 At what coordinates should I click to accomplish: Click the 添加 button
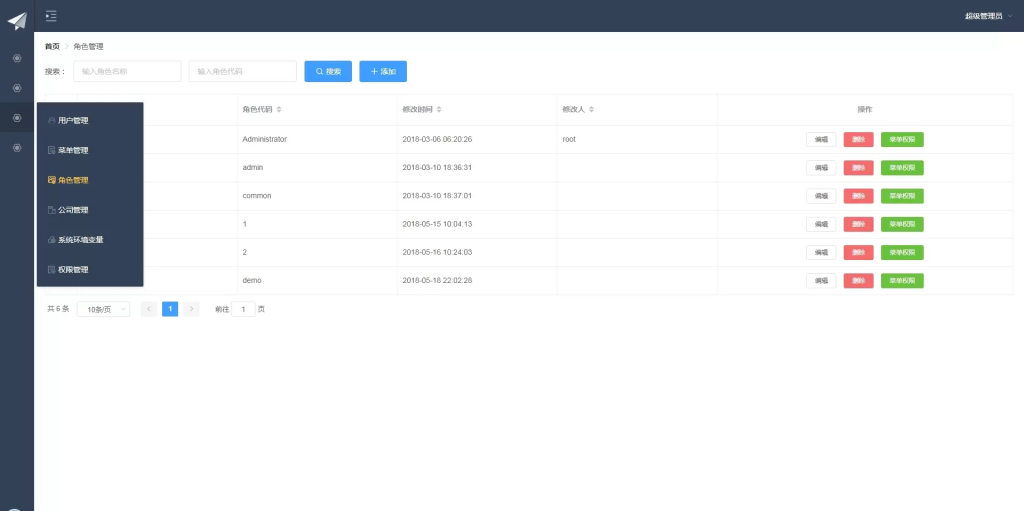tap(383, 71)
